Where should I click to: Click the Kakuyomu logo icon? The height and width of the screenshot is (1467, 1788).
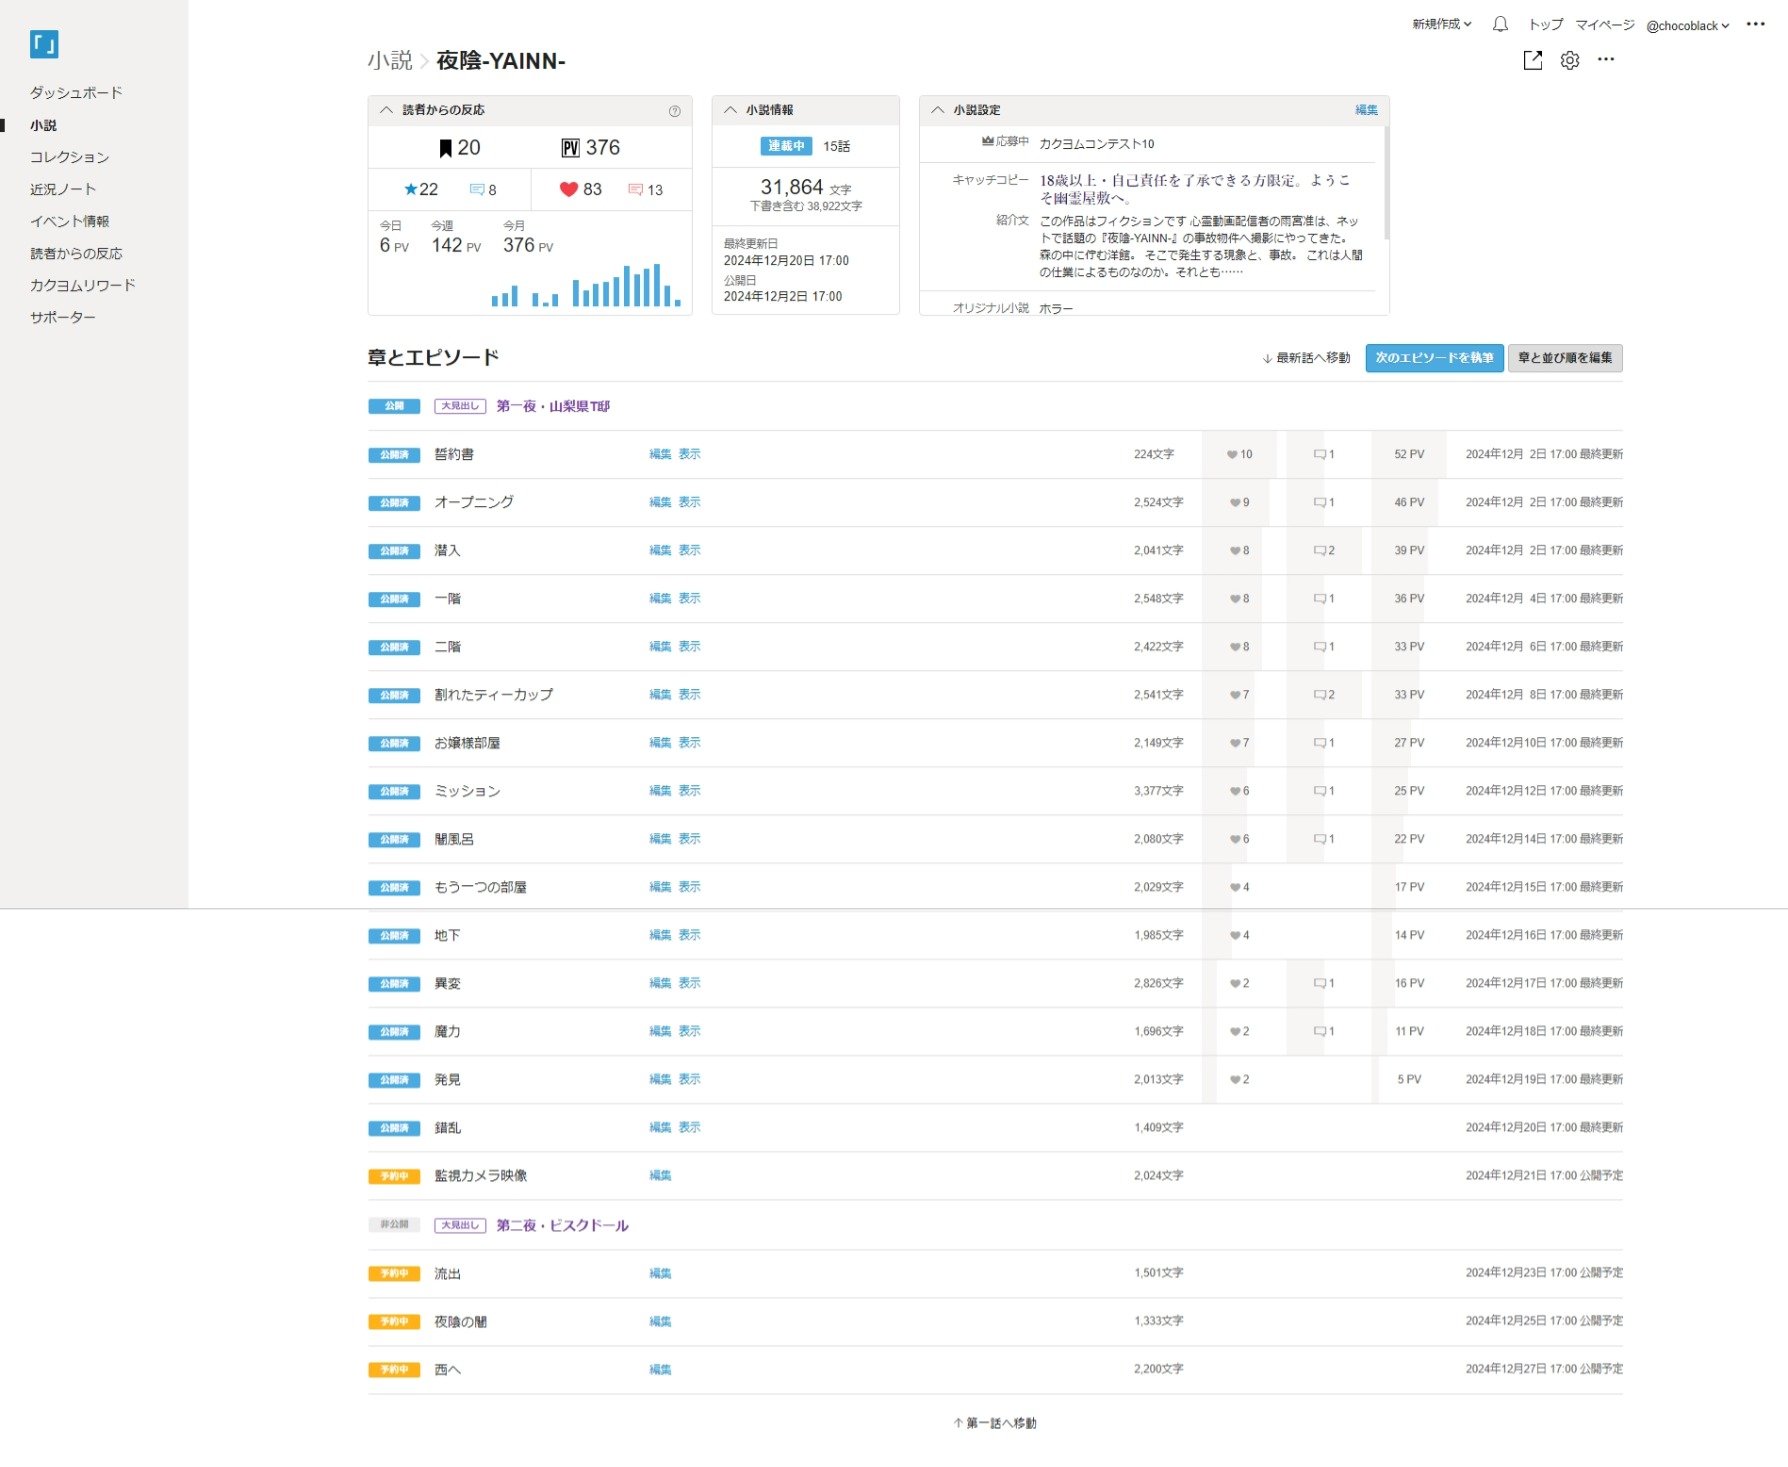pos(44,44)
